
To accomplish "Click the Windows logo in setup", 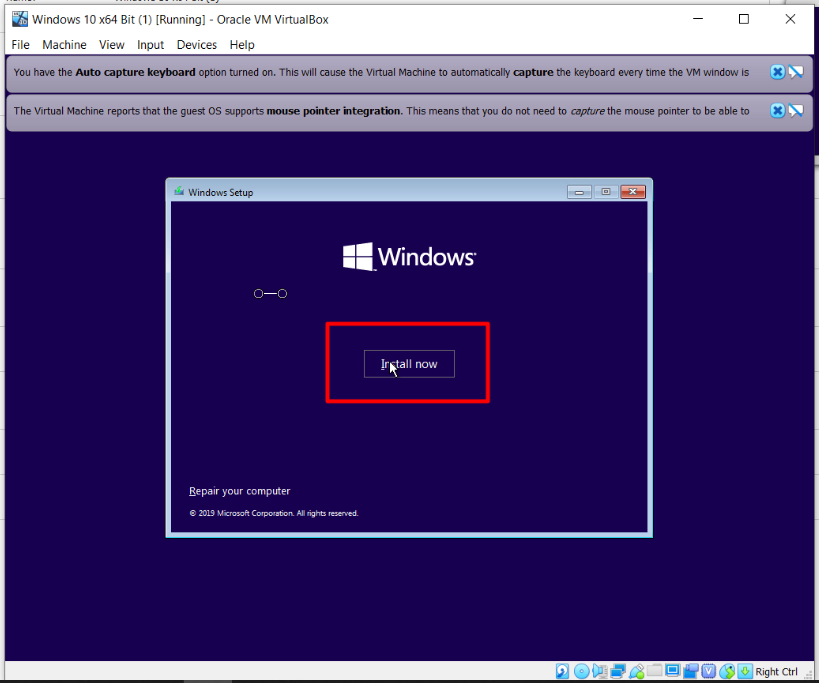I will click(410, 256).
